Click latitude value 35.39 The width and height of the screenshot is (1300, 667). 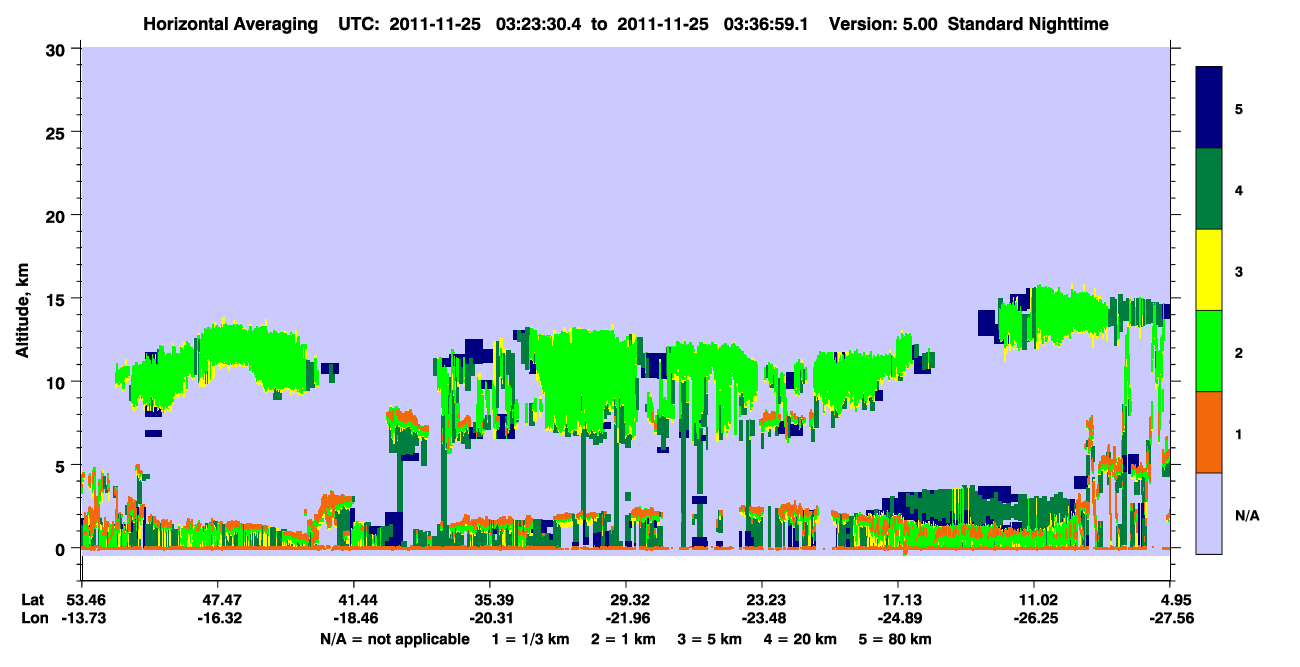point(490,600)
